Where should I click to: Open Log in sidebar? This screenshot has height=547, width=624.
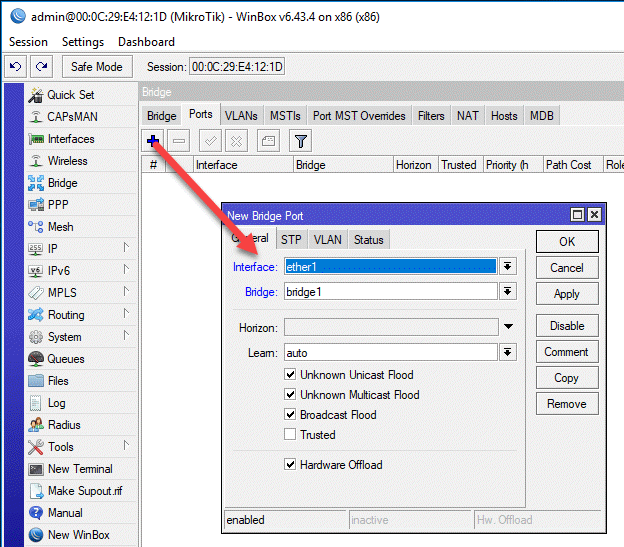click(82, 403)
